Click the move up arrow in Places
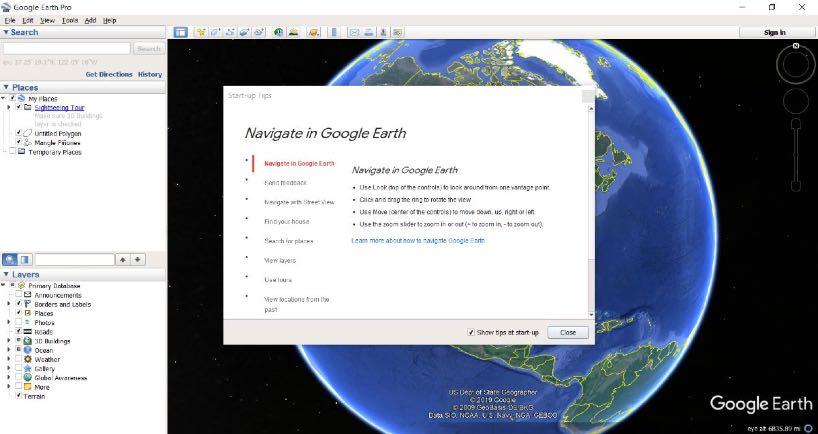This screenshot has height=434, width=818. tap(123, 259)
